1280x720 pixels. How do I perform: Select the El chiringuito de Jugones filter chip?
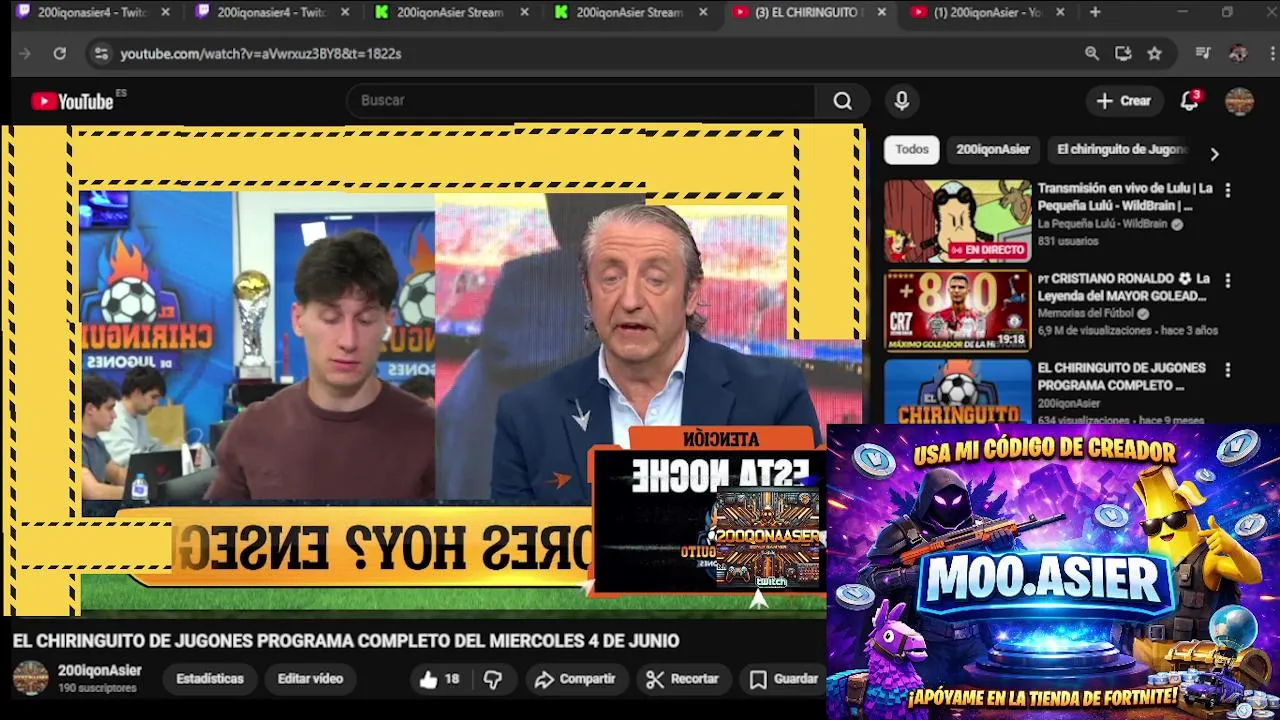tap(1122, 149)
